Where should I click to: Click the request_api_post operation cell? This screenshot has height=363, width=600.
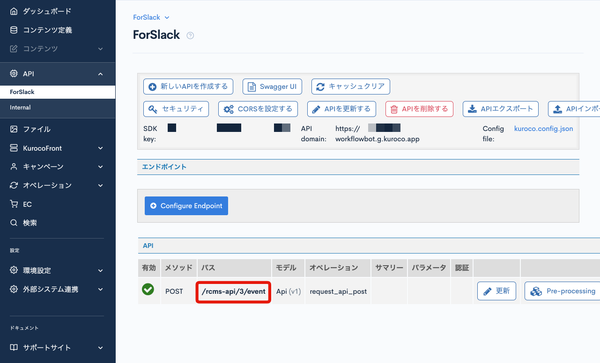pyautogui.click(x=338, y=291)
